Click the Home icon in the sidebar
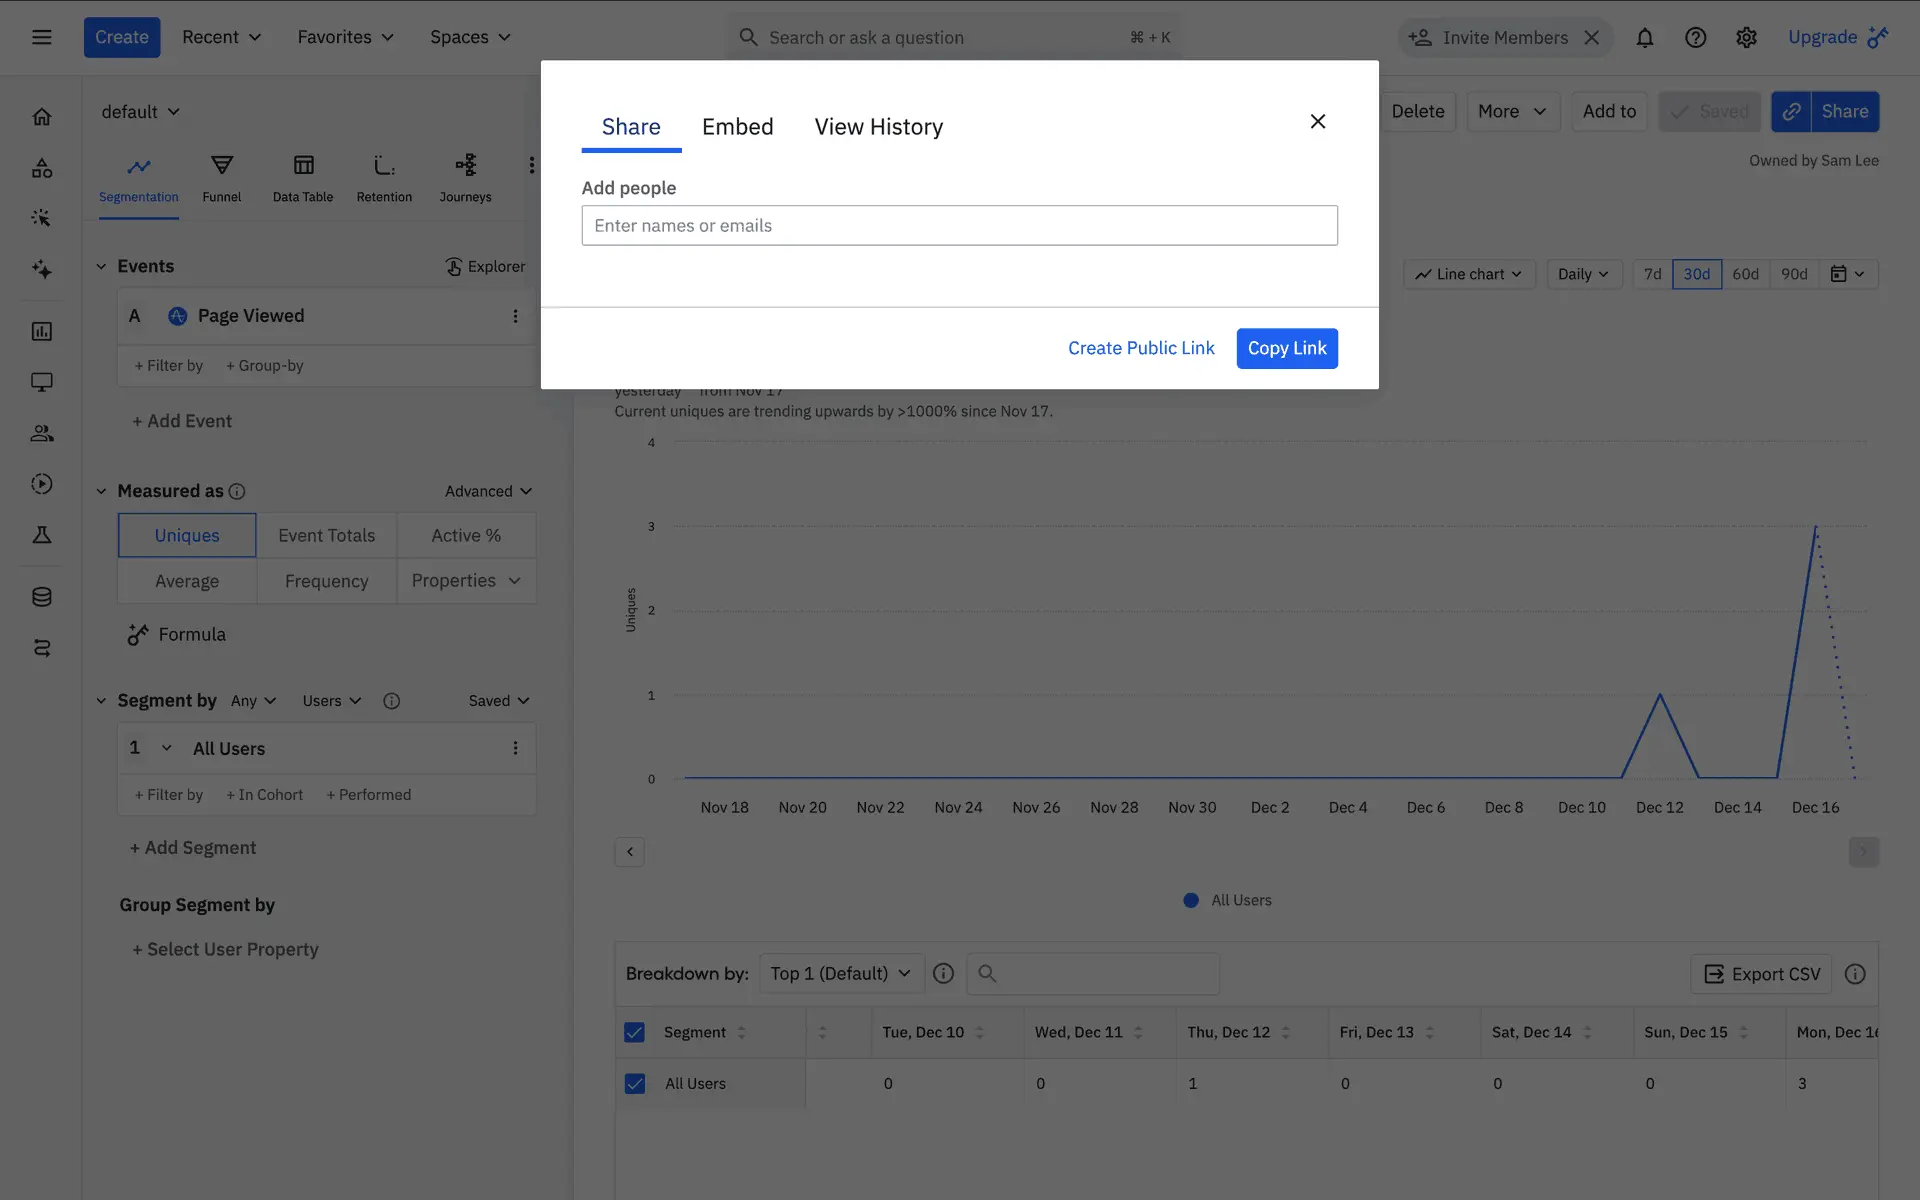1920x1200 pixels. pyautogui.click(x=41, y=117)
